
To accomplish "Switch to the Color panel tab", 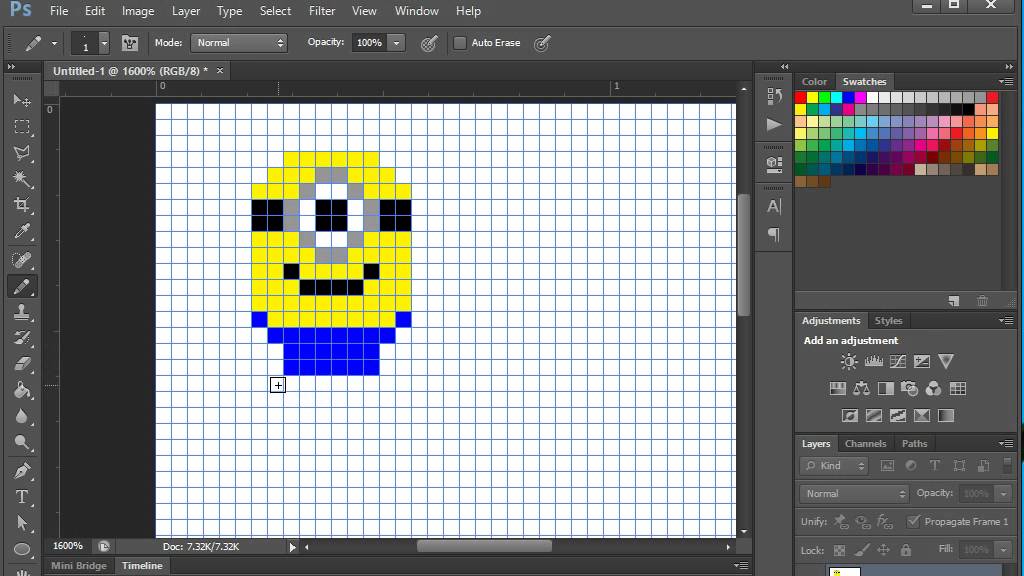I will [x=814, y=82].
